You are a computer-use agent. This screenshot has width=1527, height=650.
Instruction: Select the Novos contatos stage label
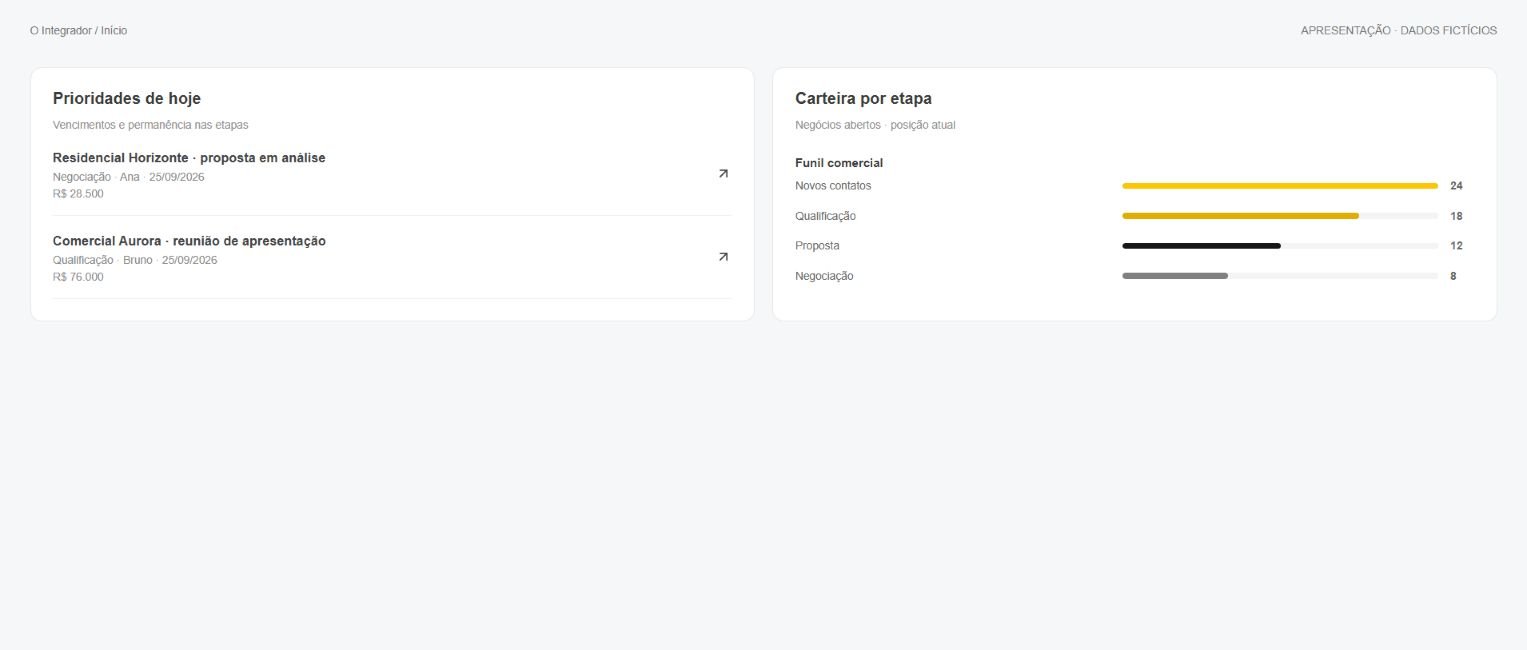tap(833, 186)
